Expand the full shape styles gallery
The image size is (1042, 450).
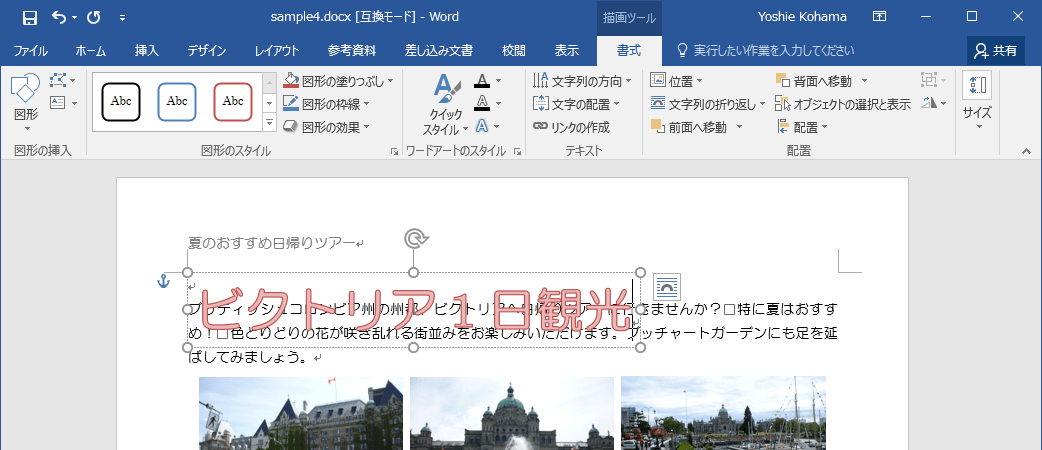click(269, 122)
